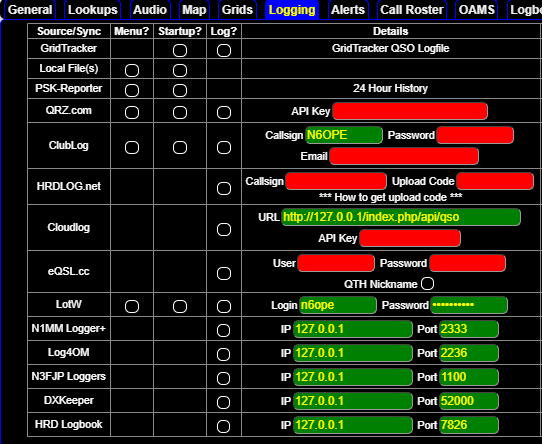Check QRZ.com Log checkbox
This screenshot has height=444, width=542.
point(224,112)
